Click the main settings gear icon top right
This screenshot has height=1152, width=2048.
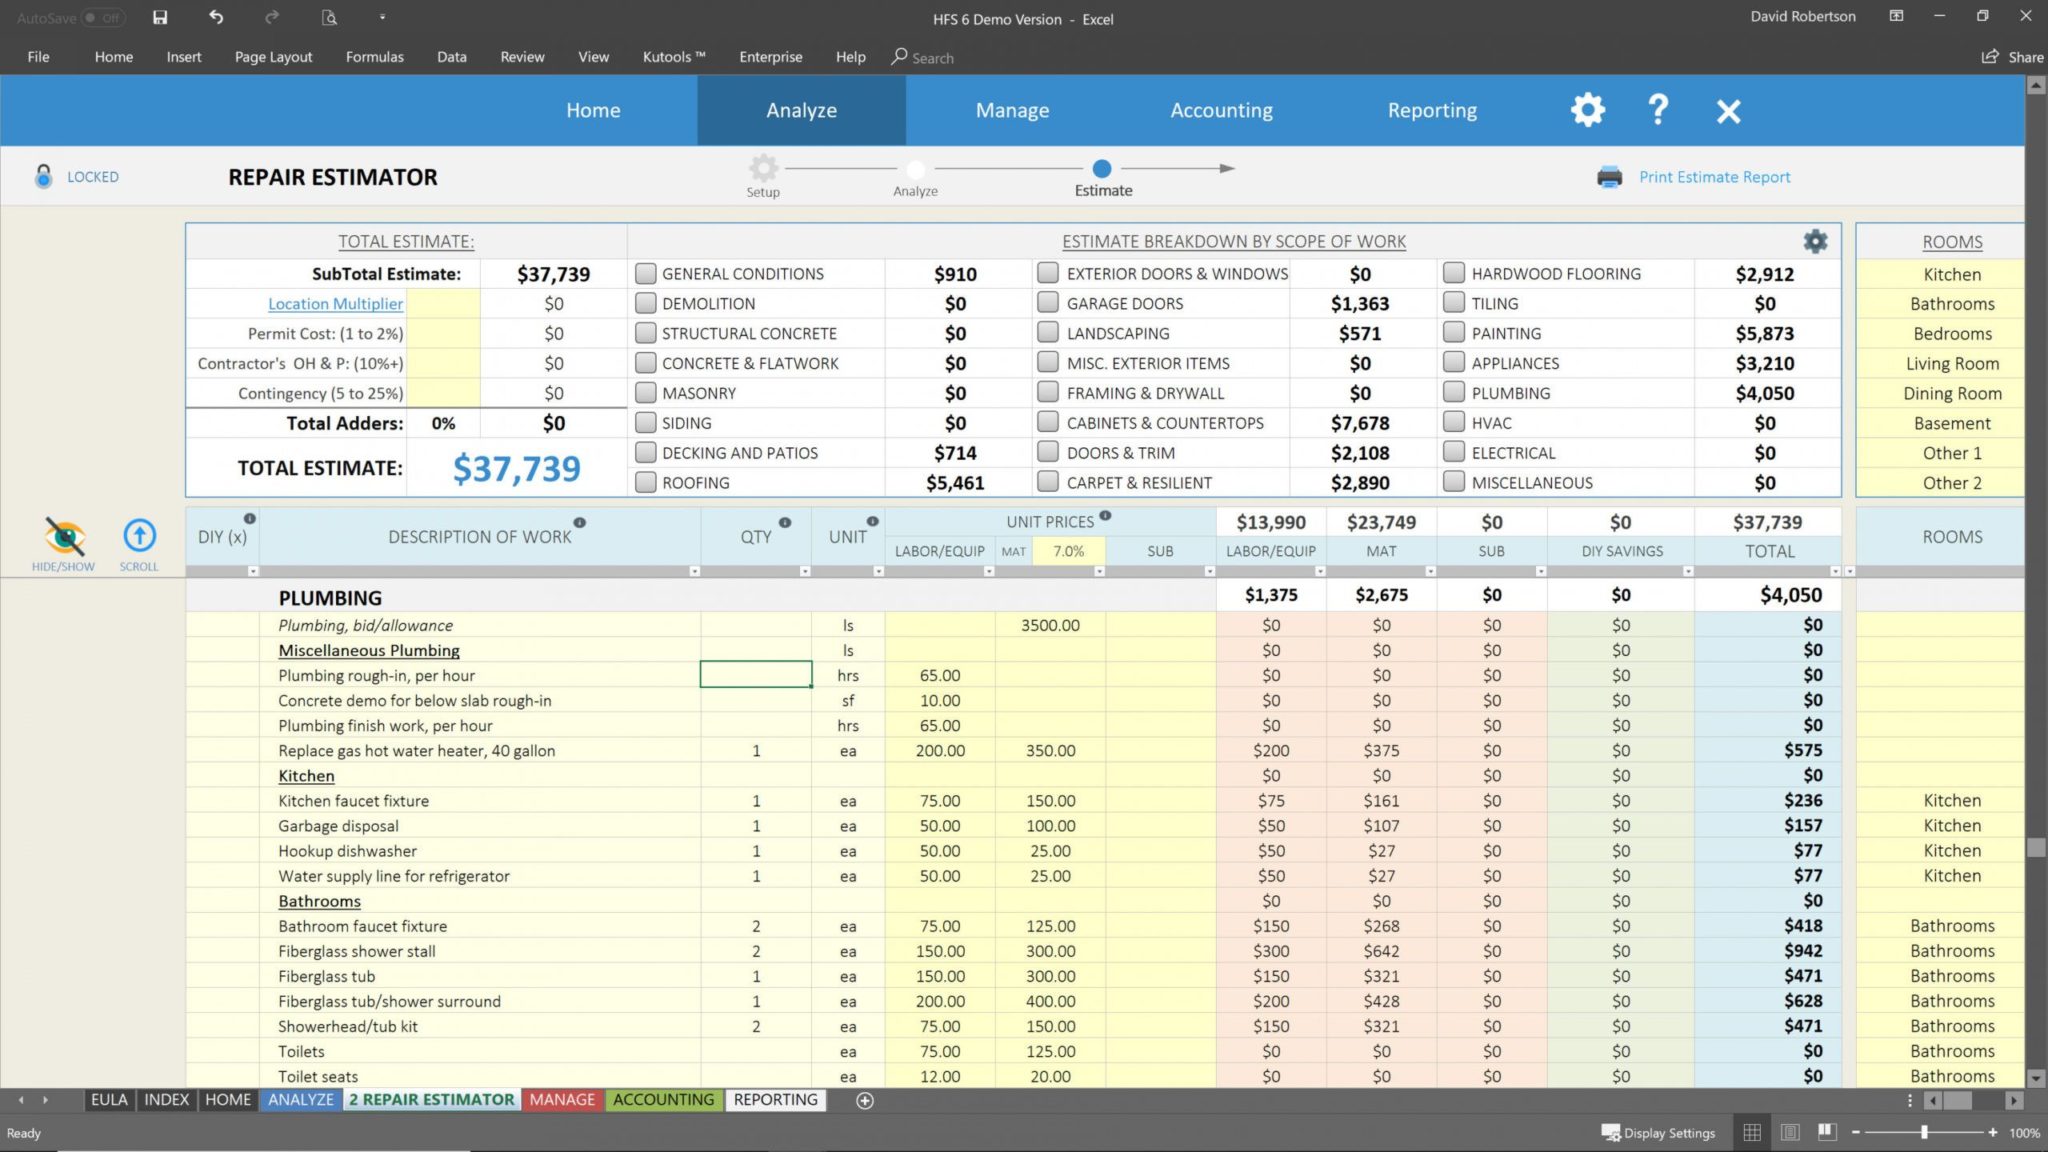pos(1587,110)
